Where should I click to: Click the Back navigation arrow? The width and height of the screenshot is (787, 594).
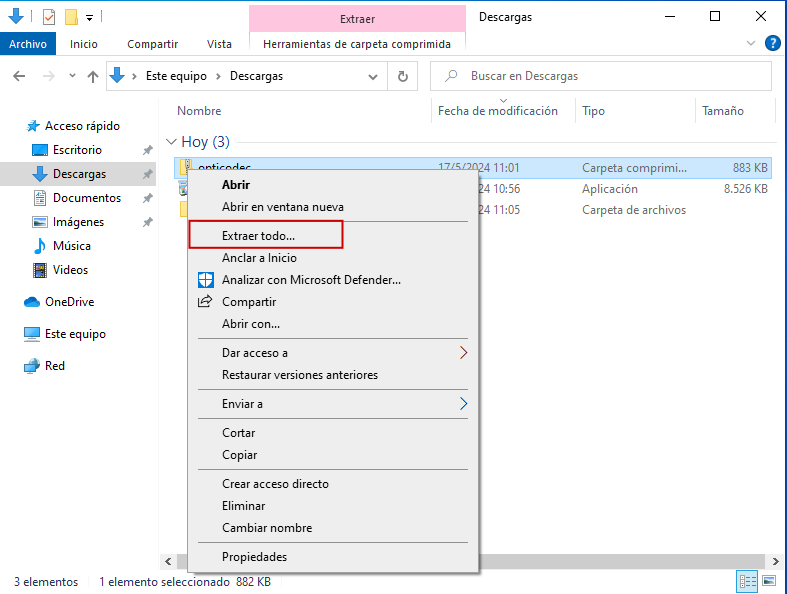(x=19, y=76)
